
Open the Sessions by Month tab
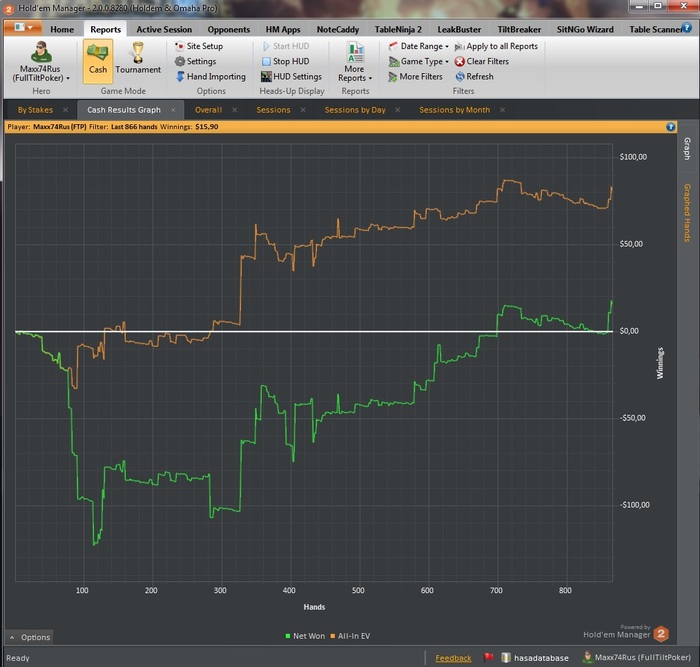pos(454,110)
